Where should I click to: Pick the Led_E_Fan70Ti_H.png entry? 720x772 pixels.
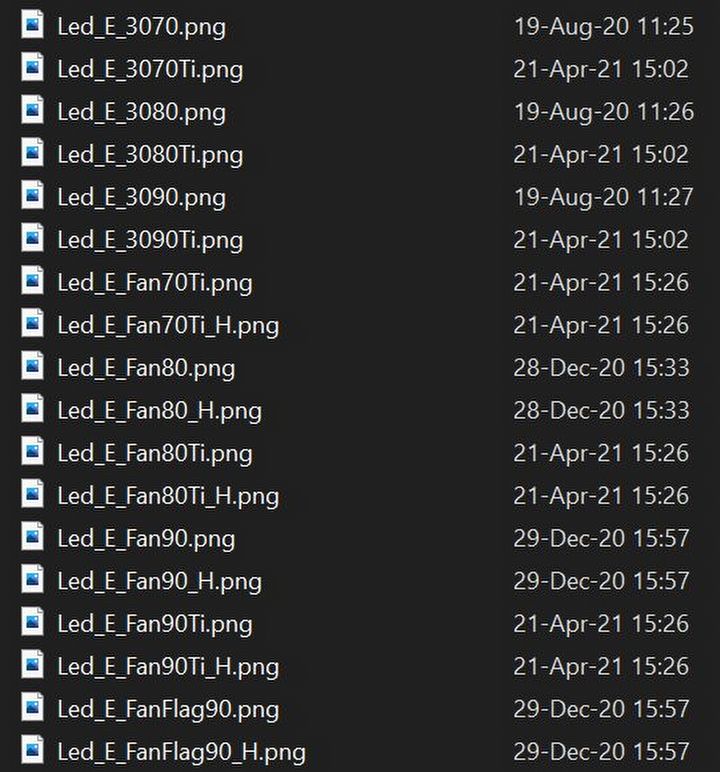pyautogui.click(x=168, y=326)
